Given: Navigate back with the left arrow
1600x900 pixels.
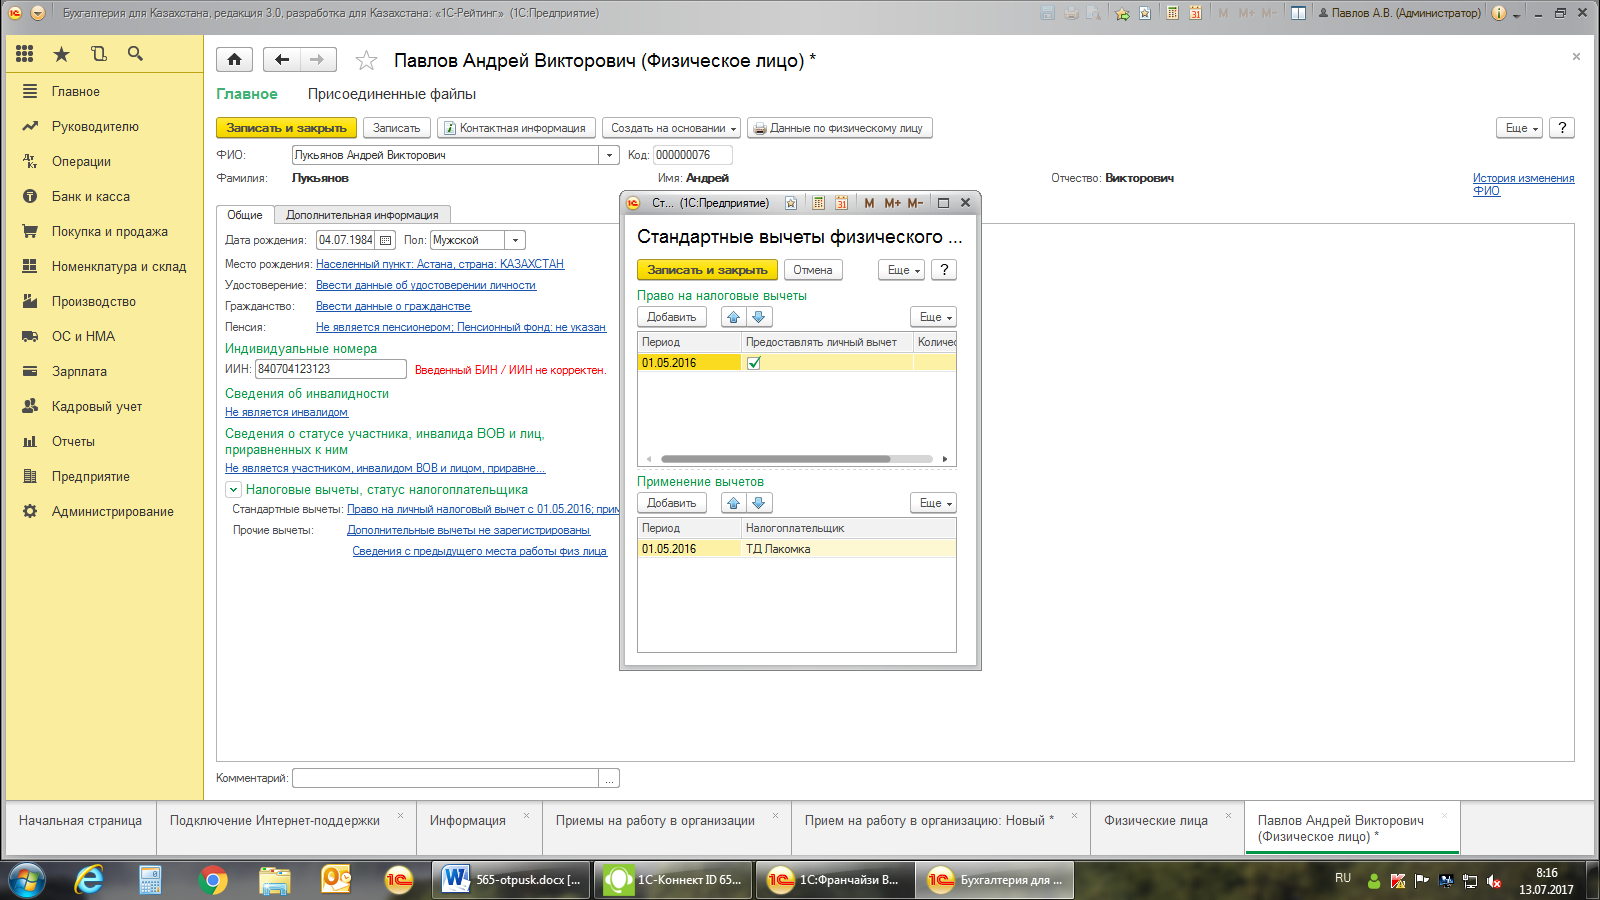Looking at the screenshot, I should point(282,60).
